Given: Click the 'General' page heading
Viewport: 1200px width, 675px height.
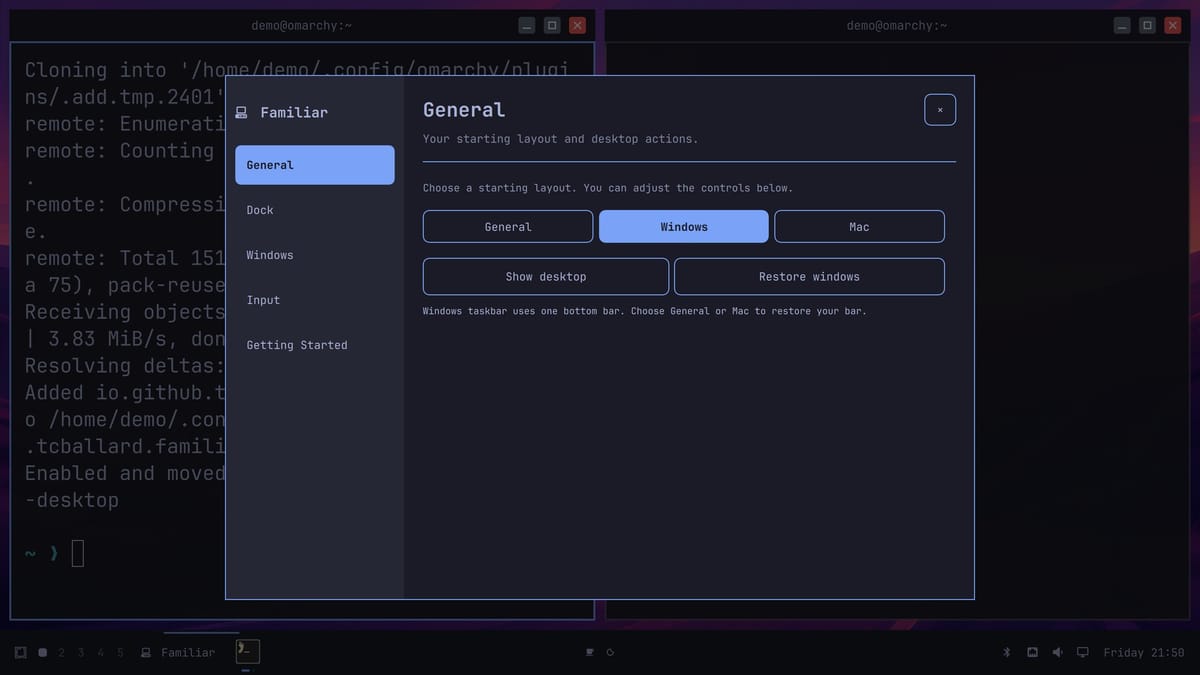Looking at the screenshot, I should [x=464, y=110].
